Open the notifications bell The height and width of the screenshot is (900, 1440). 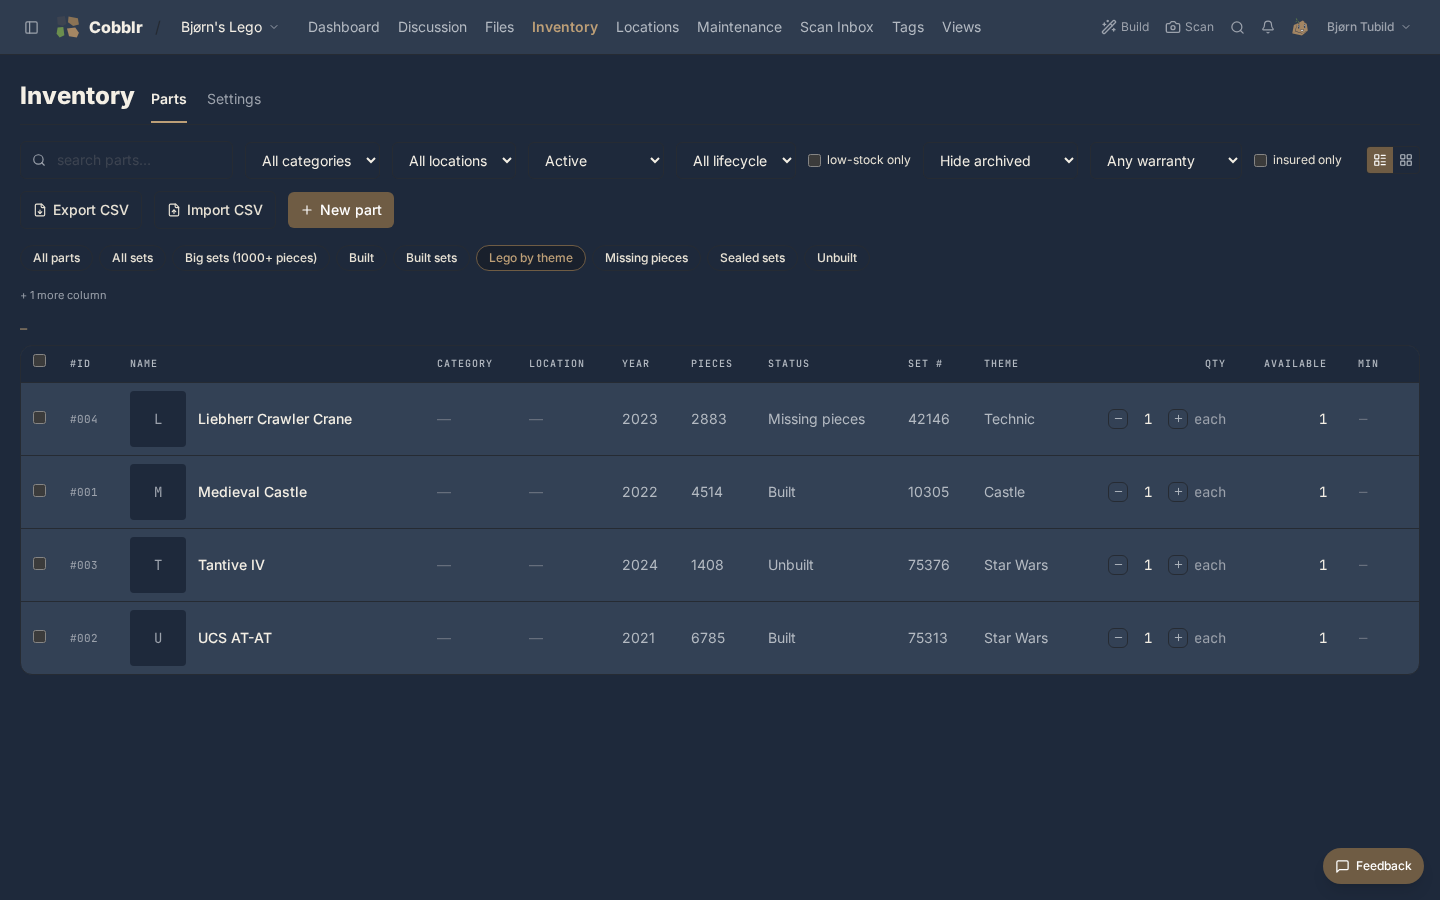coord(1267,27)
